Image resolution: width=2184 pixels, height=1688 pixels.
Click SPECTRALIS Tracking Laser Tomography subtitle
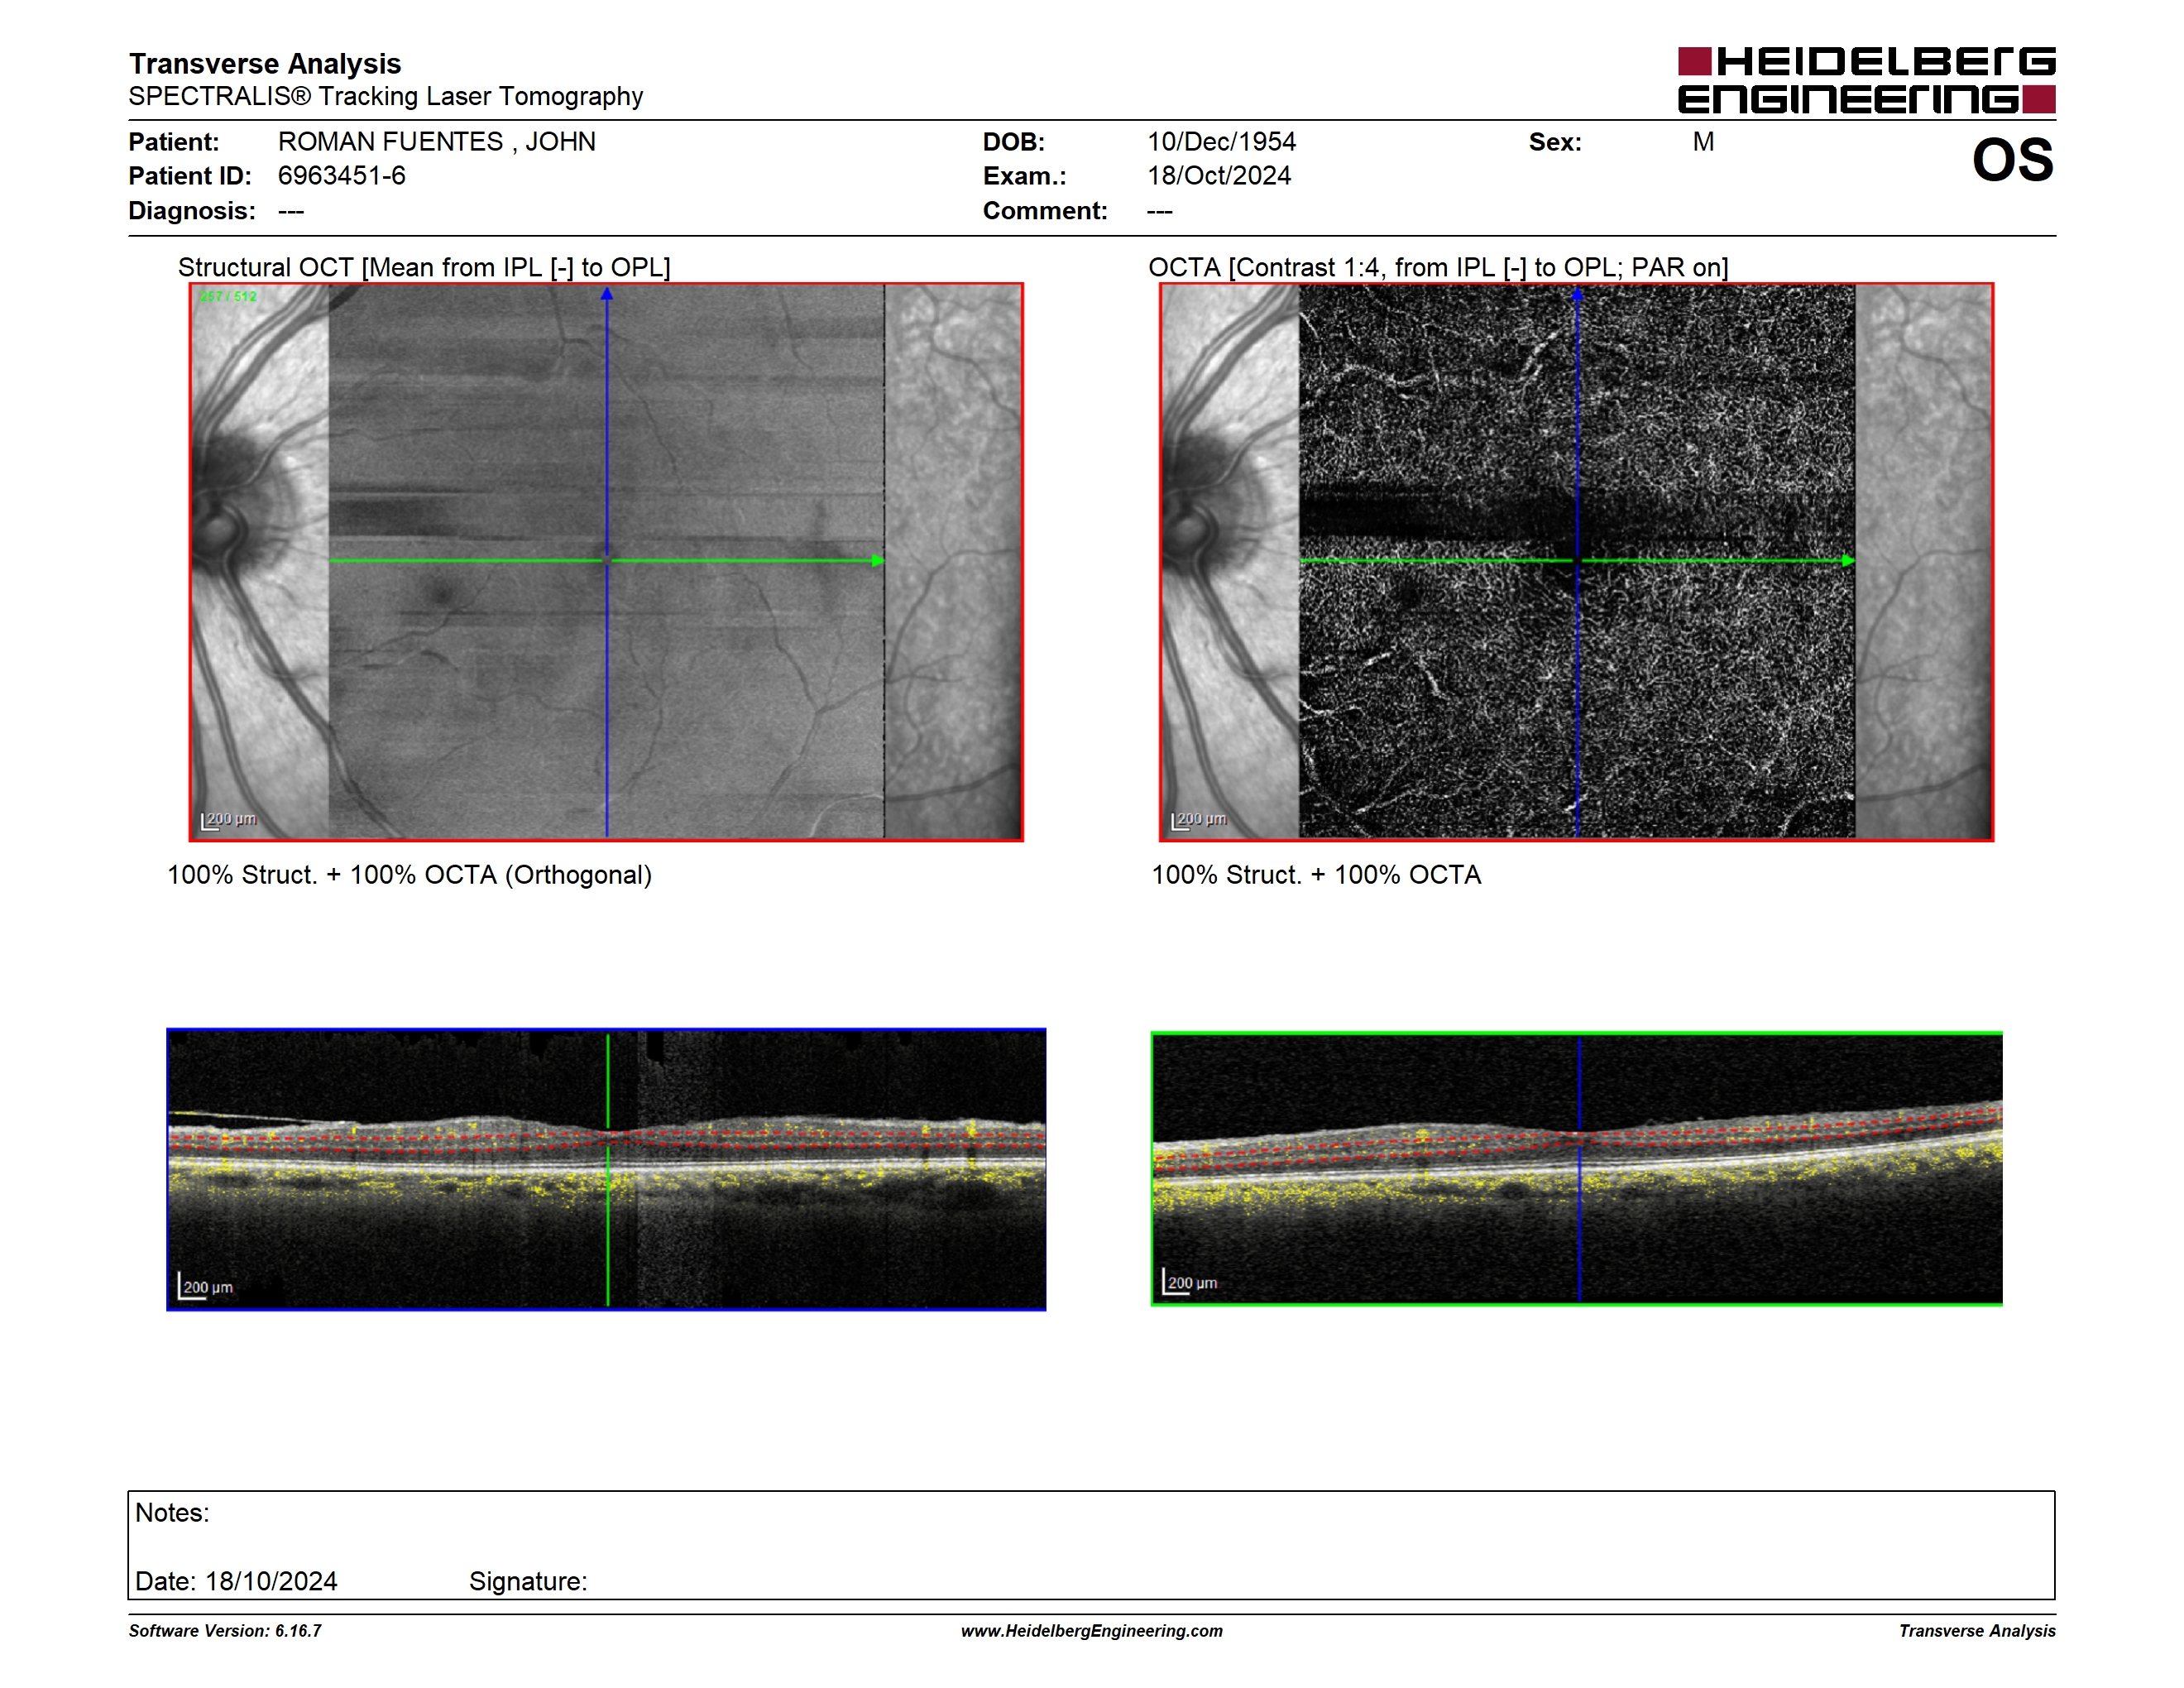click(x=386, y=96)
